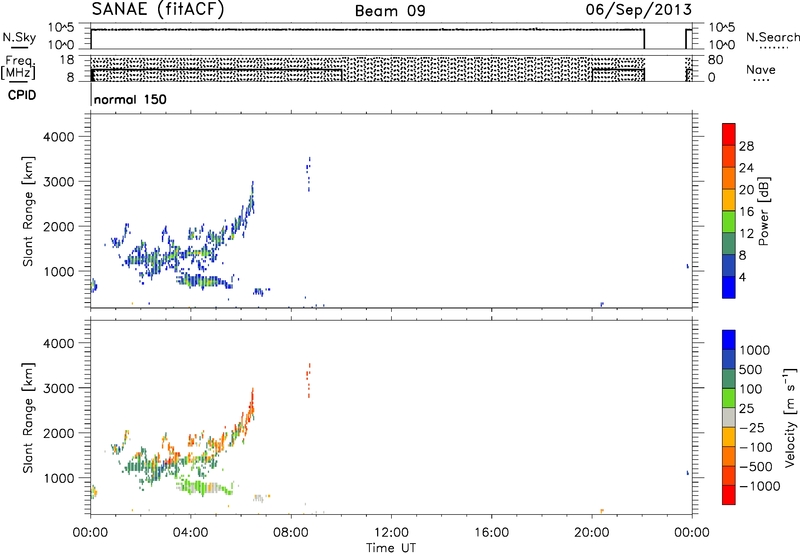This screenshot has width=800, height=554.
Task: Click the power echo streak near 08:40 UT
Action: tap(308, 174)
